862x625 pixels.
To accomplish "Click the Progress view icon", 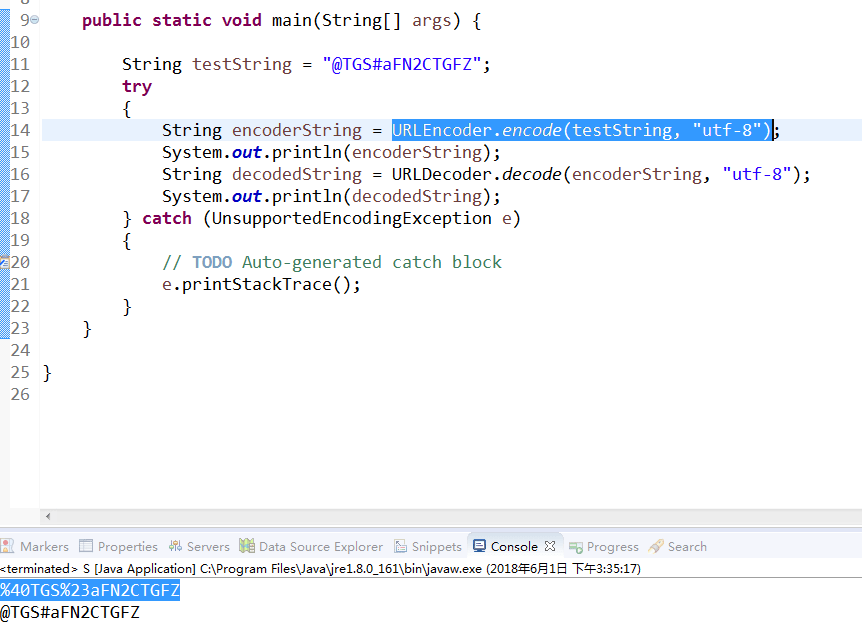I will (x=575, y=546).
